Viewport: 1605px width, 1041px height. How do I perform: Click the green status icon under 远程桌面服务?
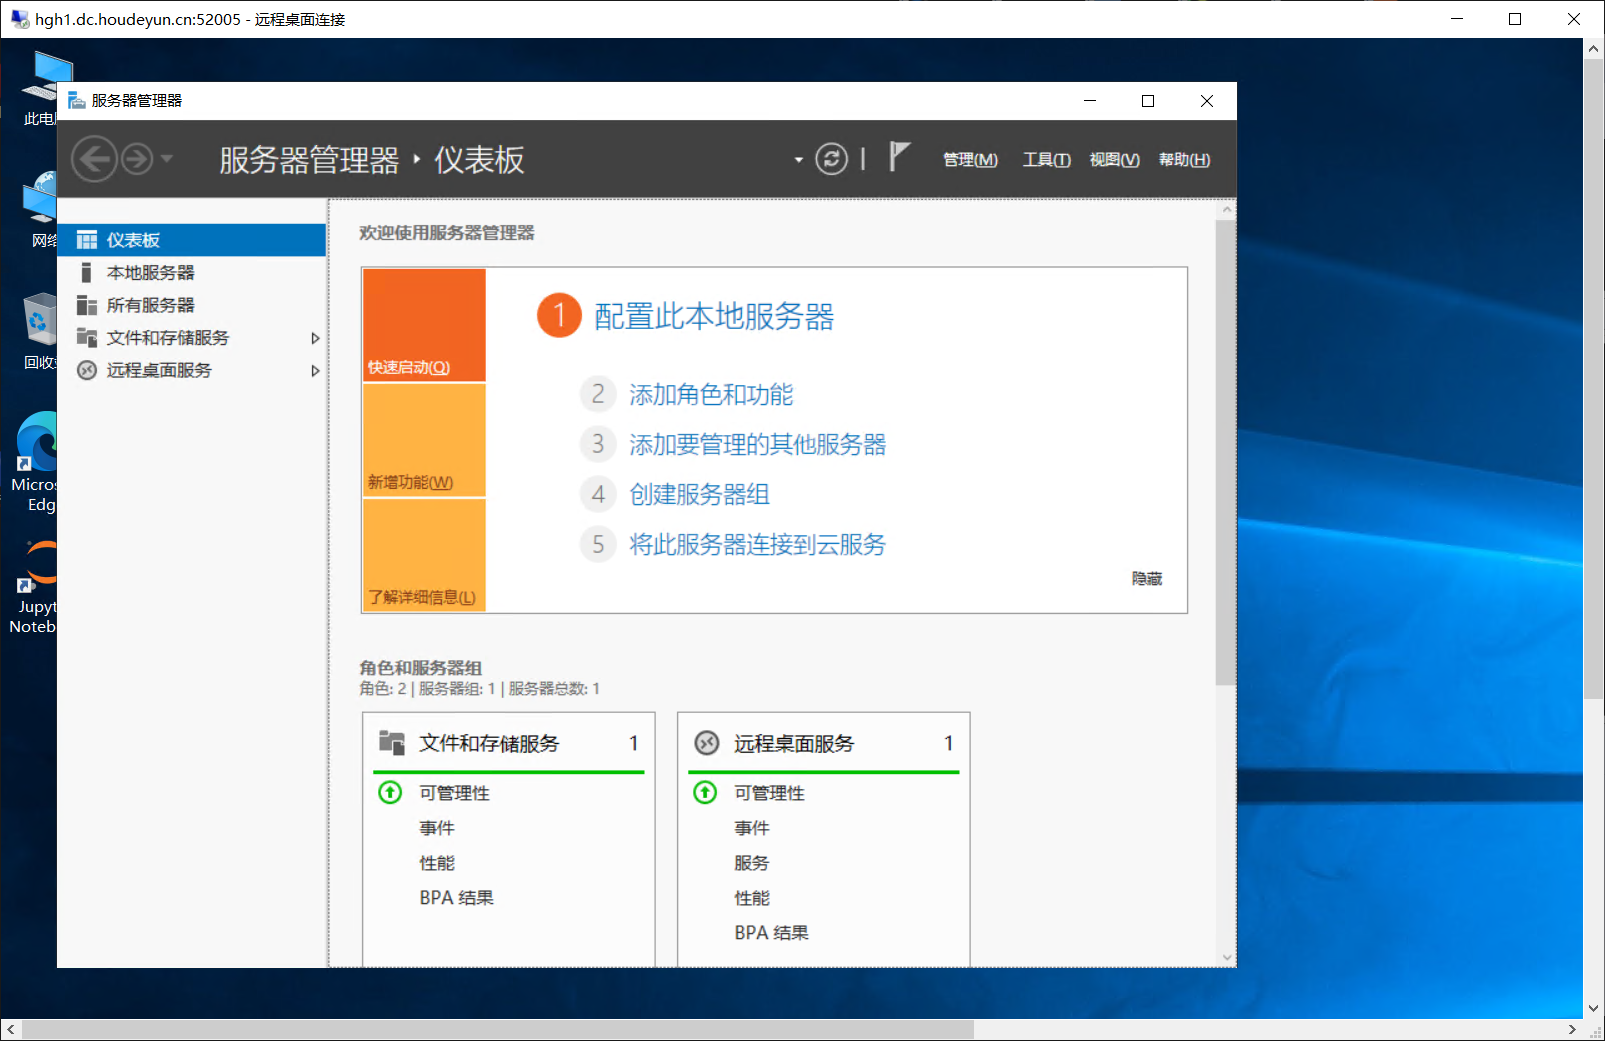point(705,793)
